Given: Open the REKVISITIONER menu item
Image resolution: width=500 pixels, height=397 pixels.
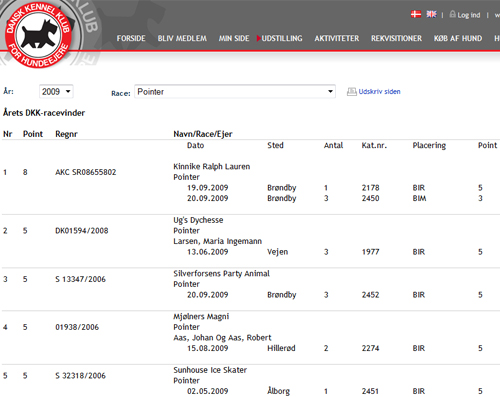Looking at the screenshot, I should [396, 38].
